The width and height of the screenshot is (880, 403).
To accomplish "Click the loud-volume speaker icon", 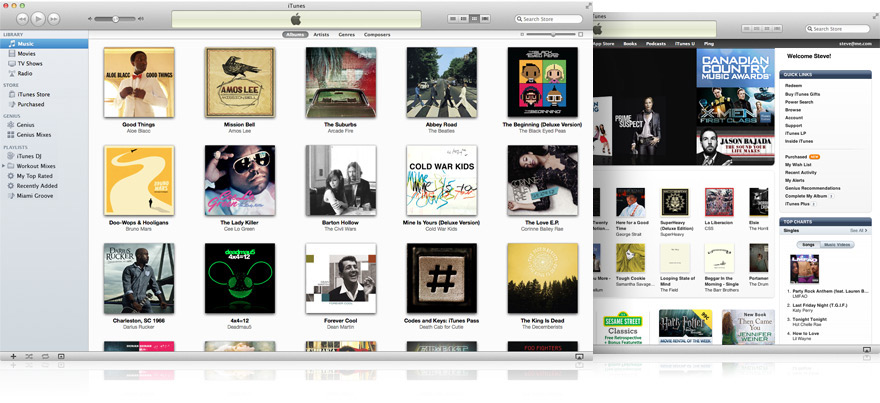I will point(141,19).
